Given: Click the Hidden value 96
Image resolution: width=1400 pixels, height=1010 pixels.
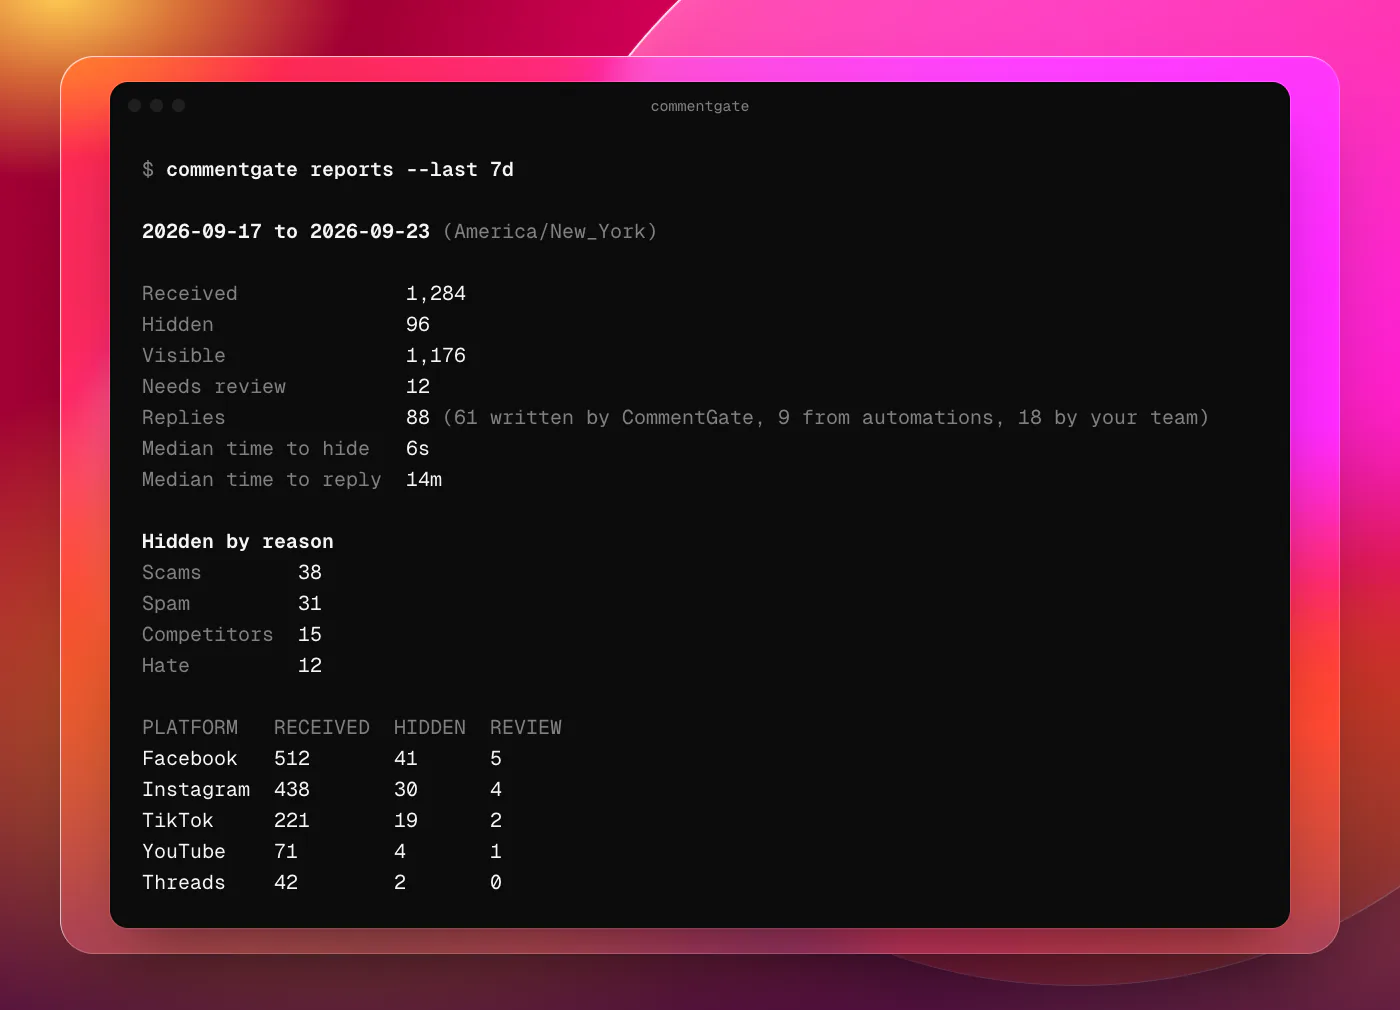Looking at the screenshot, I should pos(418,325).
